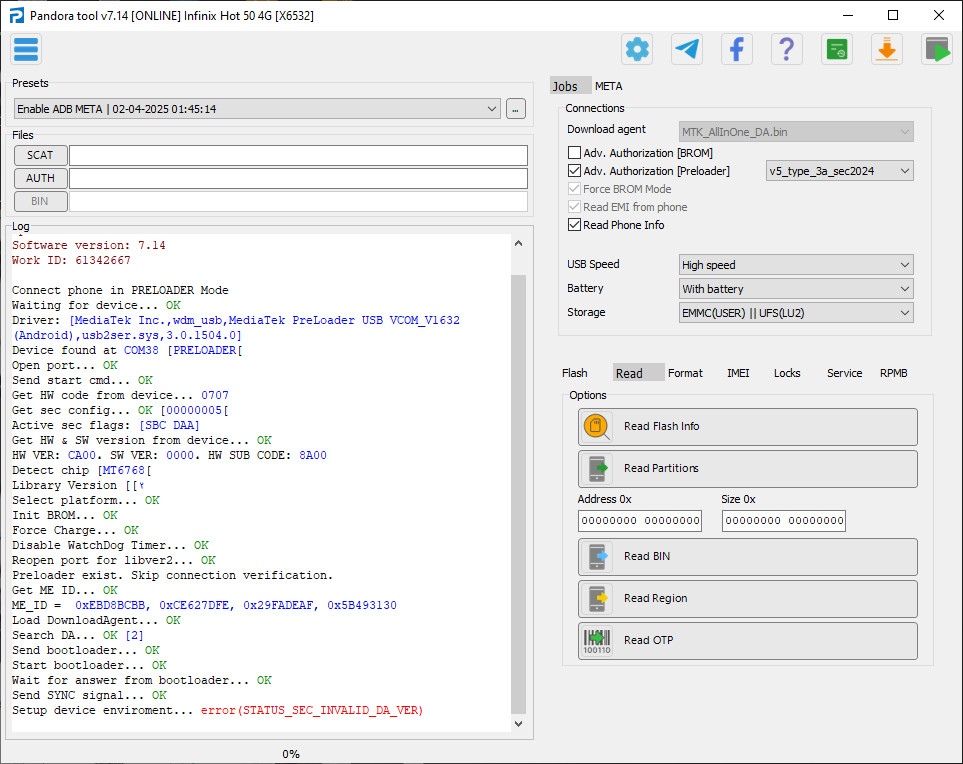Uncheck Adv. Authorization [Preloader] checkbox

574,171
